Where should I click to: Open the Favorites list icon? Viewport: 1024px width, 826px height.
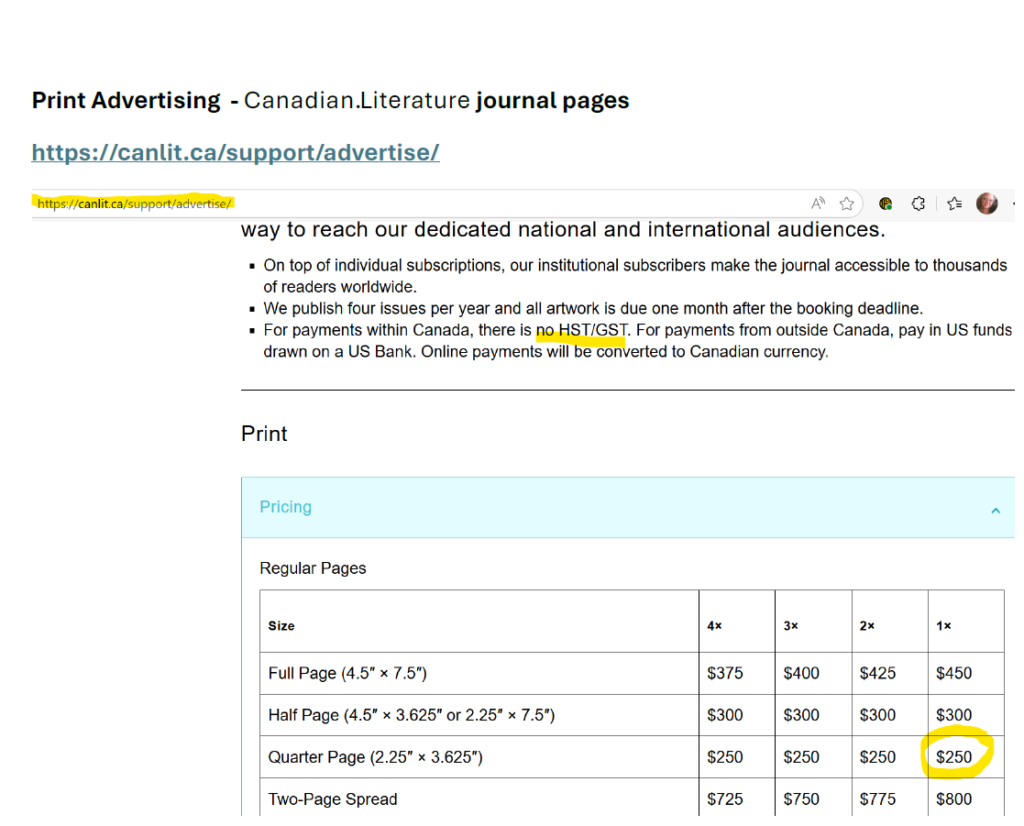click(954, 204)
